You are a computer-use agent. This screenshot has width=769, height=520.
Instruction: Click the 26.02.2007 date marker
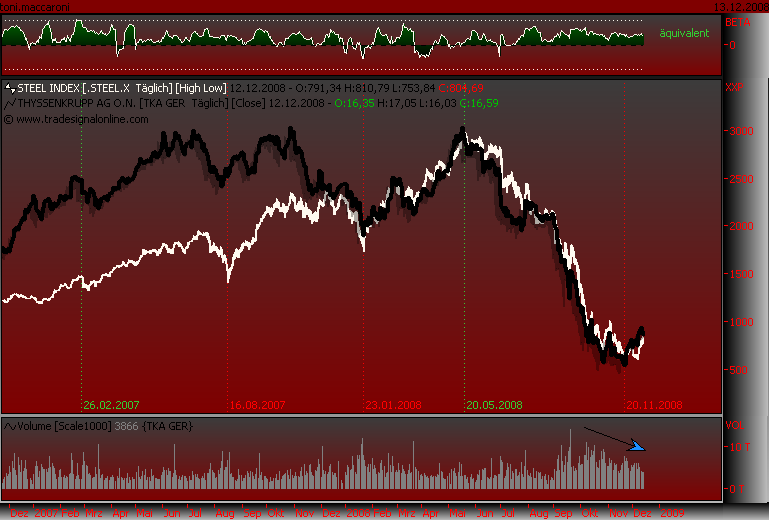tap(112, 405)
